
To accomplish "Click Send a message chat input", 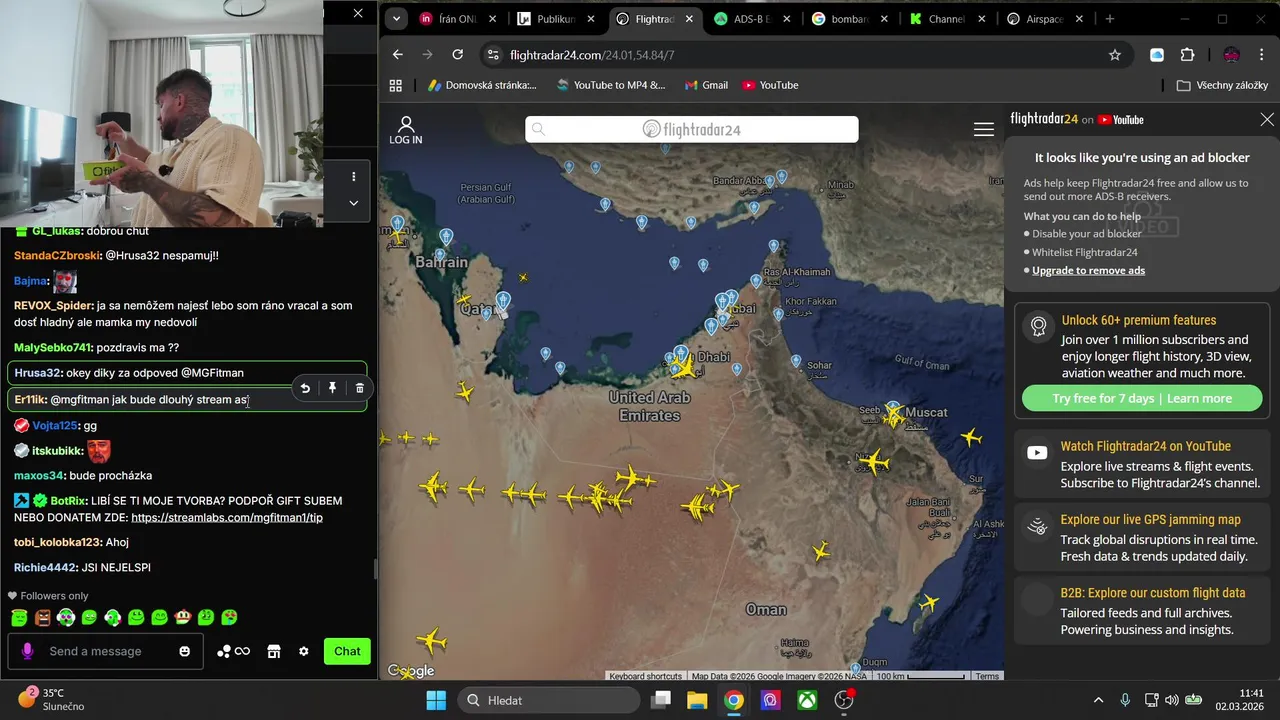I will (x=105, y=651).
